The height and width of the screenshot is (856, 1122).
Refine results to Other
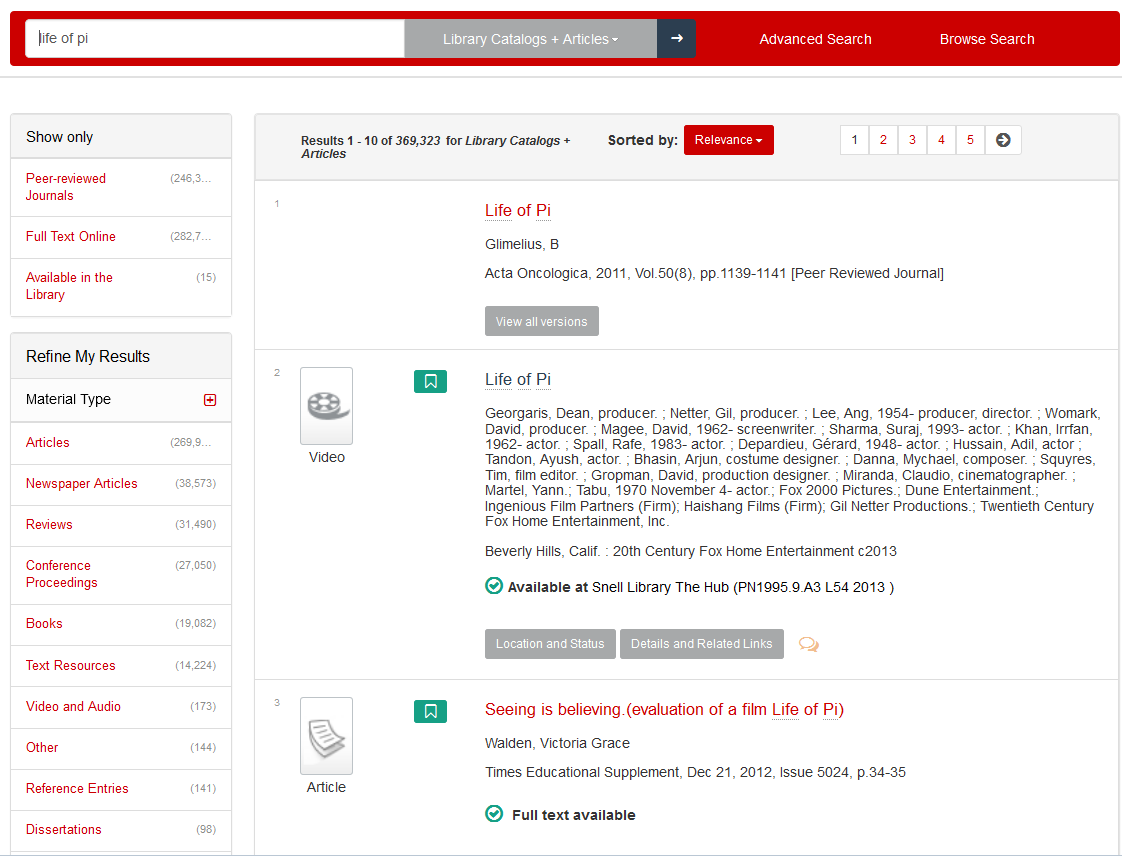point(42,747)
